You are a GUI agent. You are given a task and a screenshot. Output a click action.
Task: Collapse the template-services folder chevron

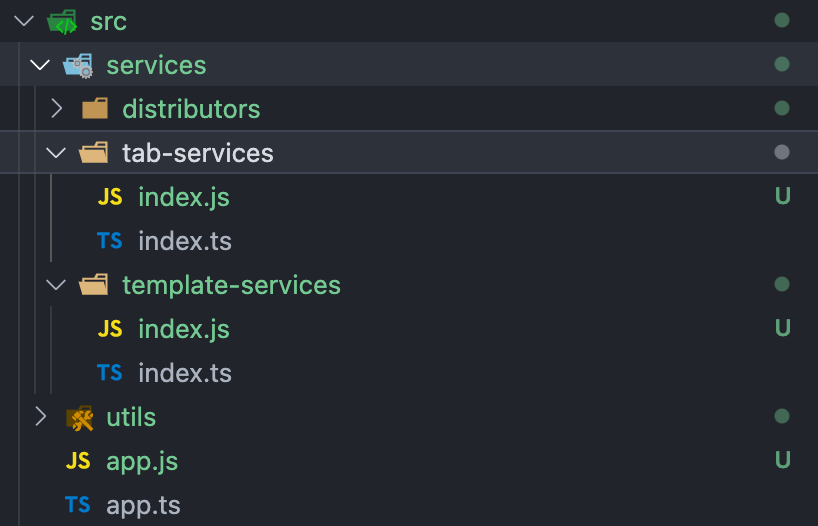[x=56, y=285]
